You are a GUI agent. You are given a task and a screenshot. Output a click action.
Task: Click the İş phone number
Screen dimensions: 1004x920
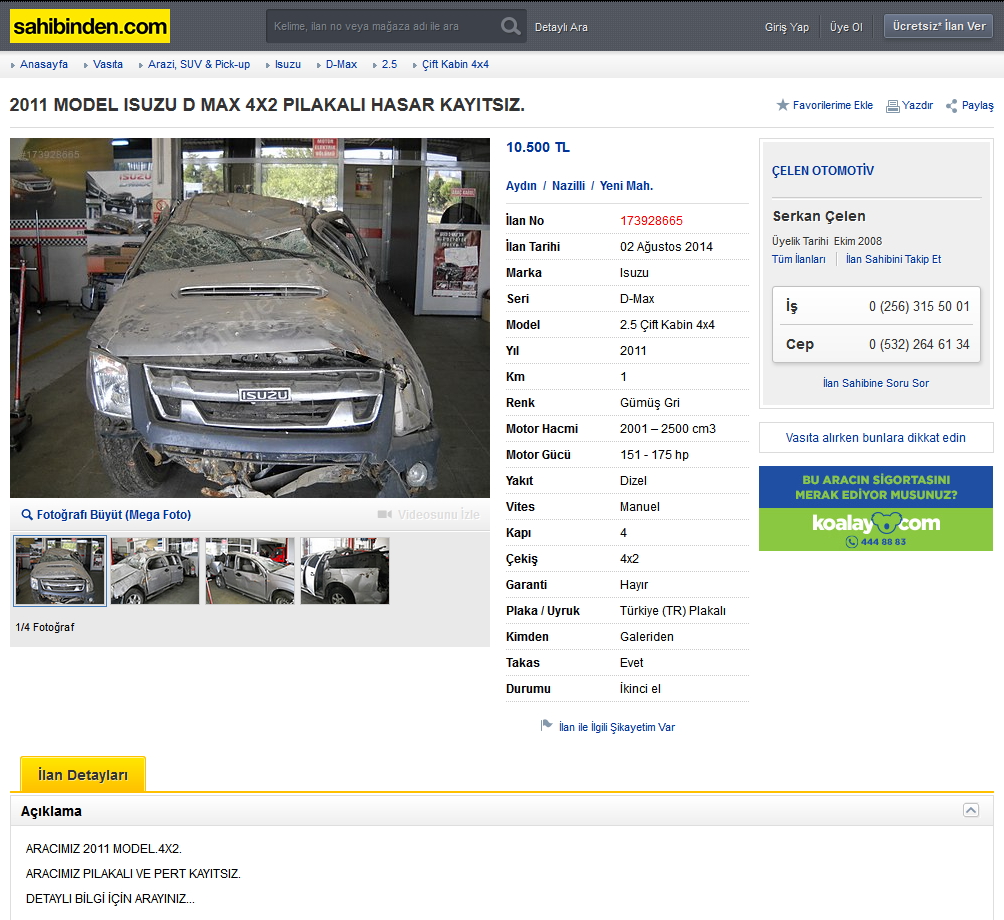pos(919,307)
